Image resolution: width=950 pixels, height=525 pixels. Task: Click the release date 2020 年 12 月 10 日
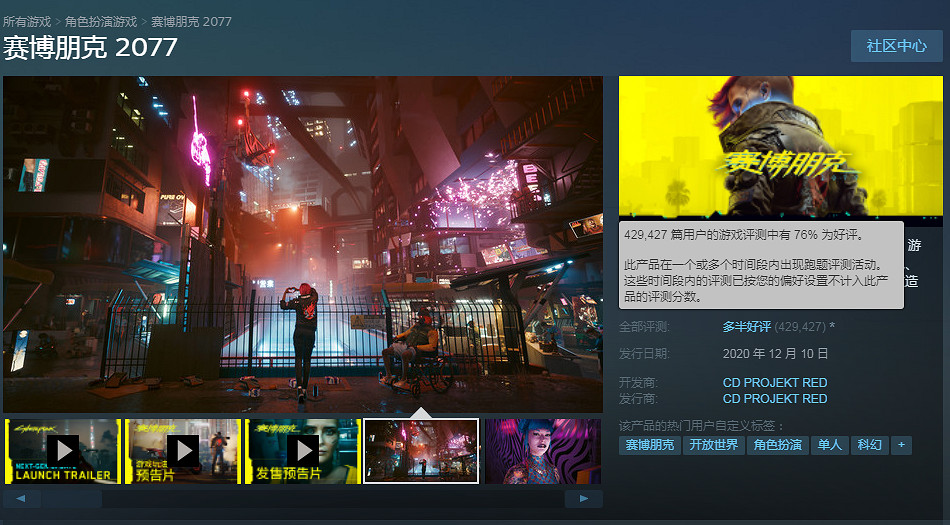(775, 354)
